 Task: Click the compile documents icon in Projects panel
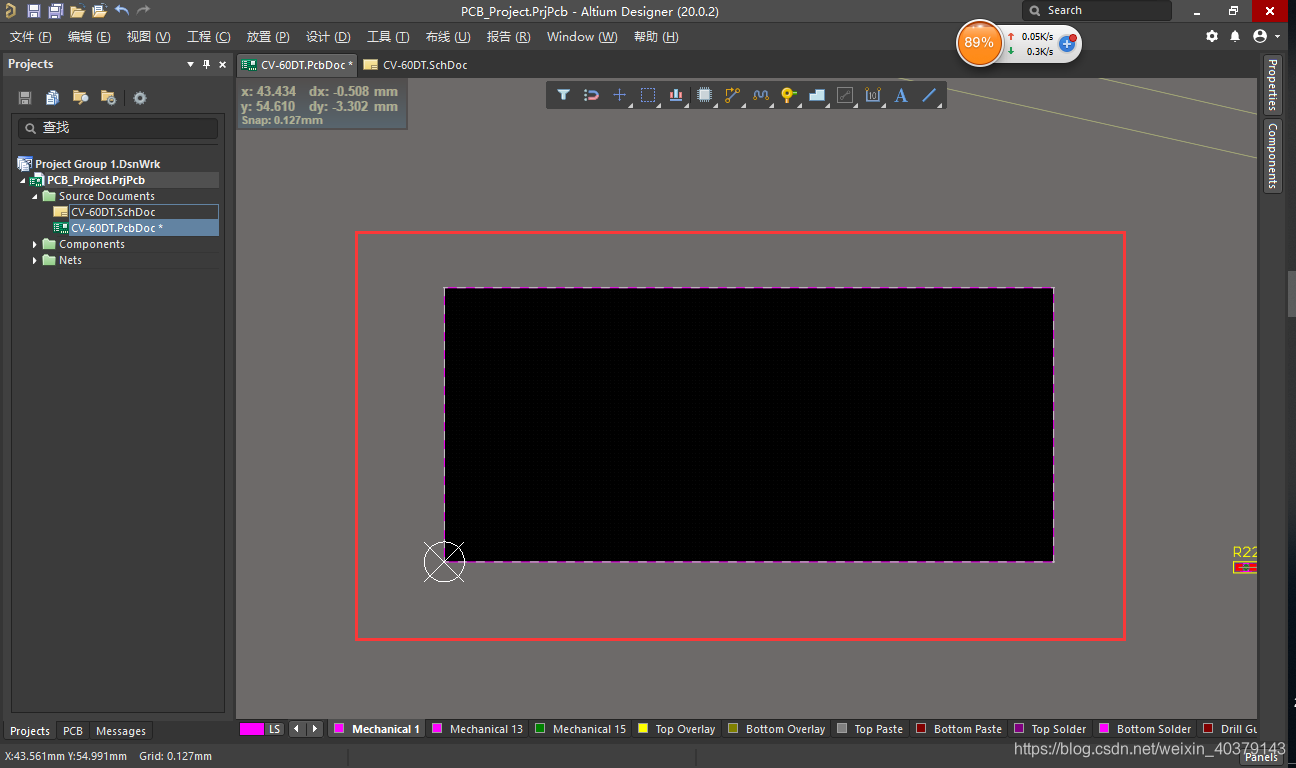pos(53,98)
